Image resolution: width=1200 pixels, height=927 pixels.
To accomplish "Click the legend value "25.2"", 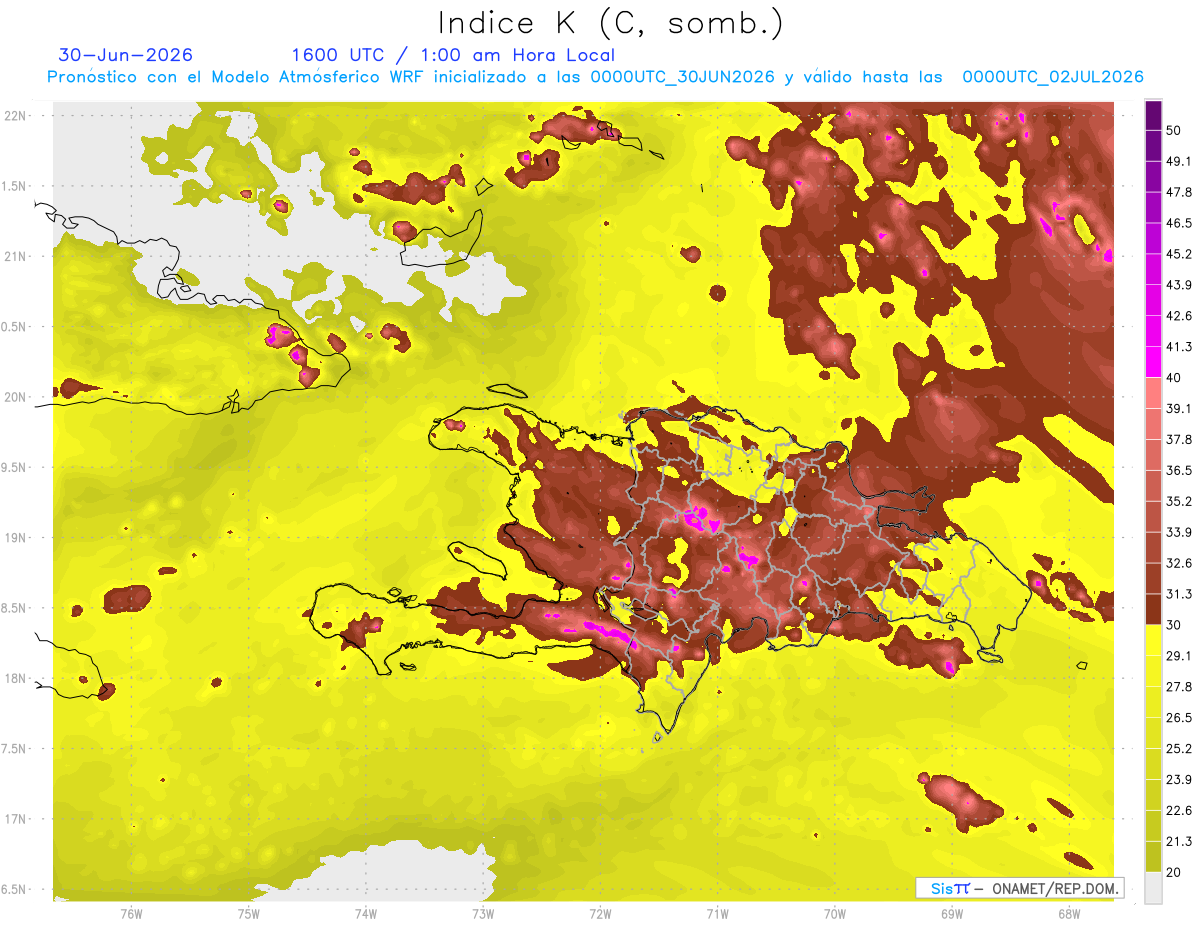I will tap(1178, 749).
